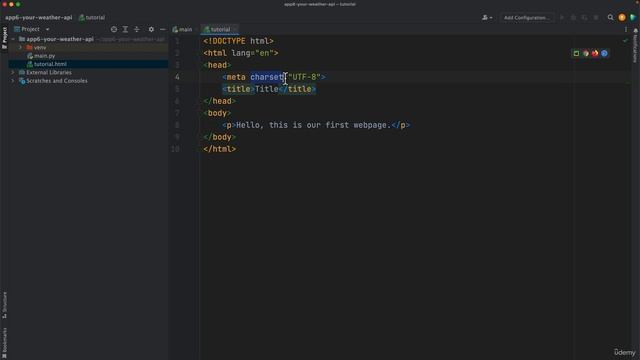The width and height of the screenshot is (640, 360).
Task: Click lang="en" attribute in html tag
Action: coord(253,53)
